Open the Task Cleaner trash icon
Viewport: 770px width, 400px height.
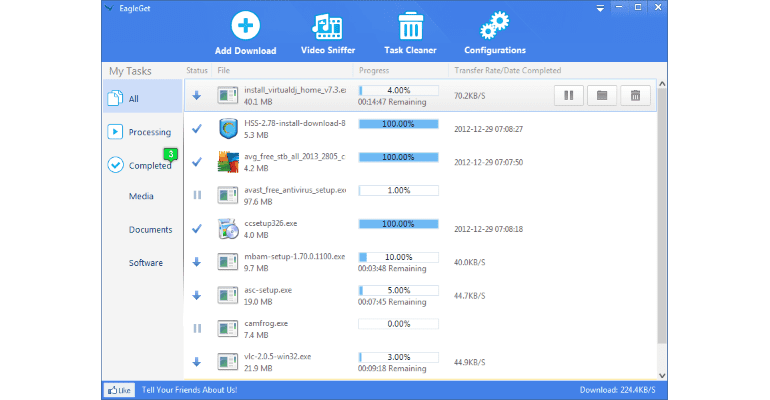[410, 26]
